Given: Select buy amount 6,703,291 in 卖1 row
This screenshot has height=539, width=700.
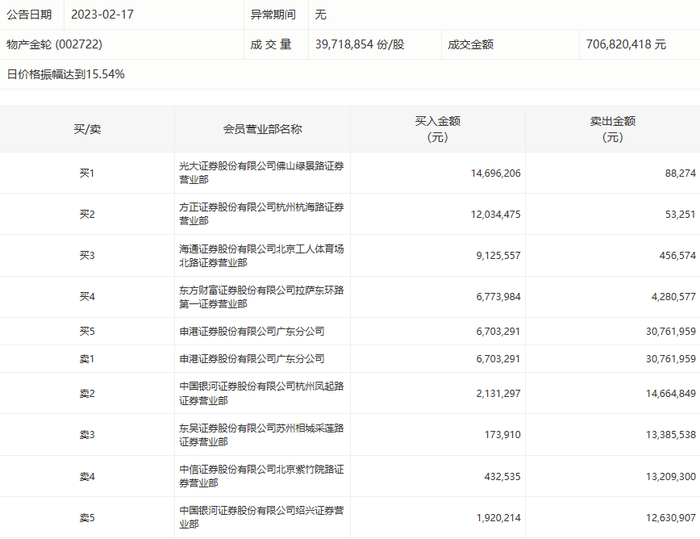Looking at the screenshot, I should pyautogui.click(x=498, y=359).
